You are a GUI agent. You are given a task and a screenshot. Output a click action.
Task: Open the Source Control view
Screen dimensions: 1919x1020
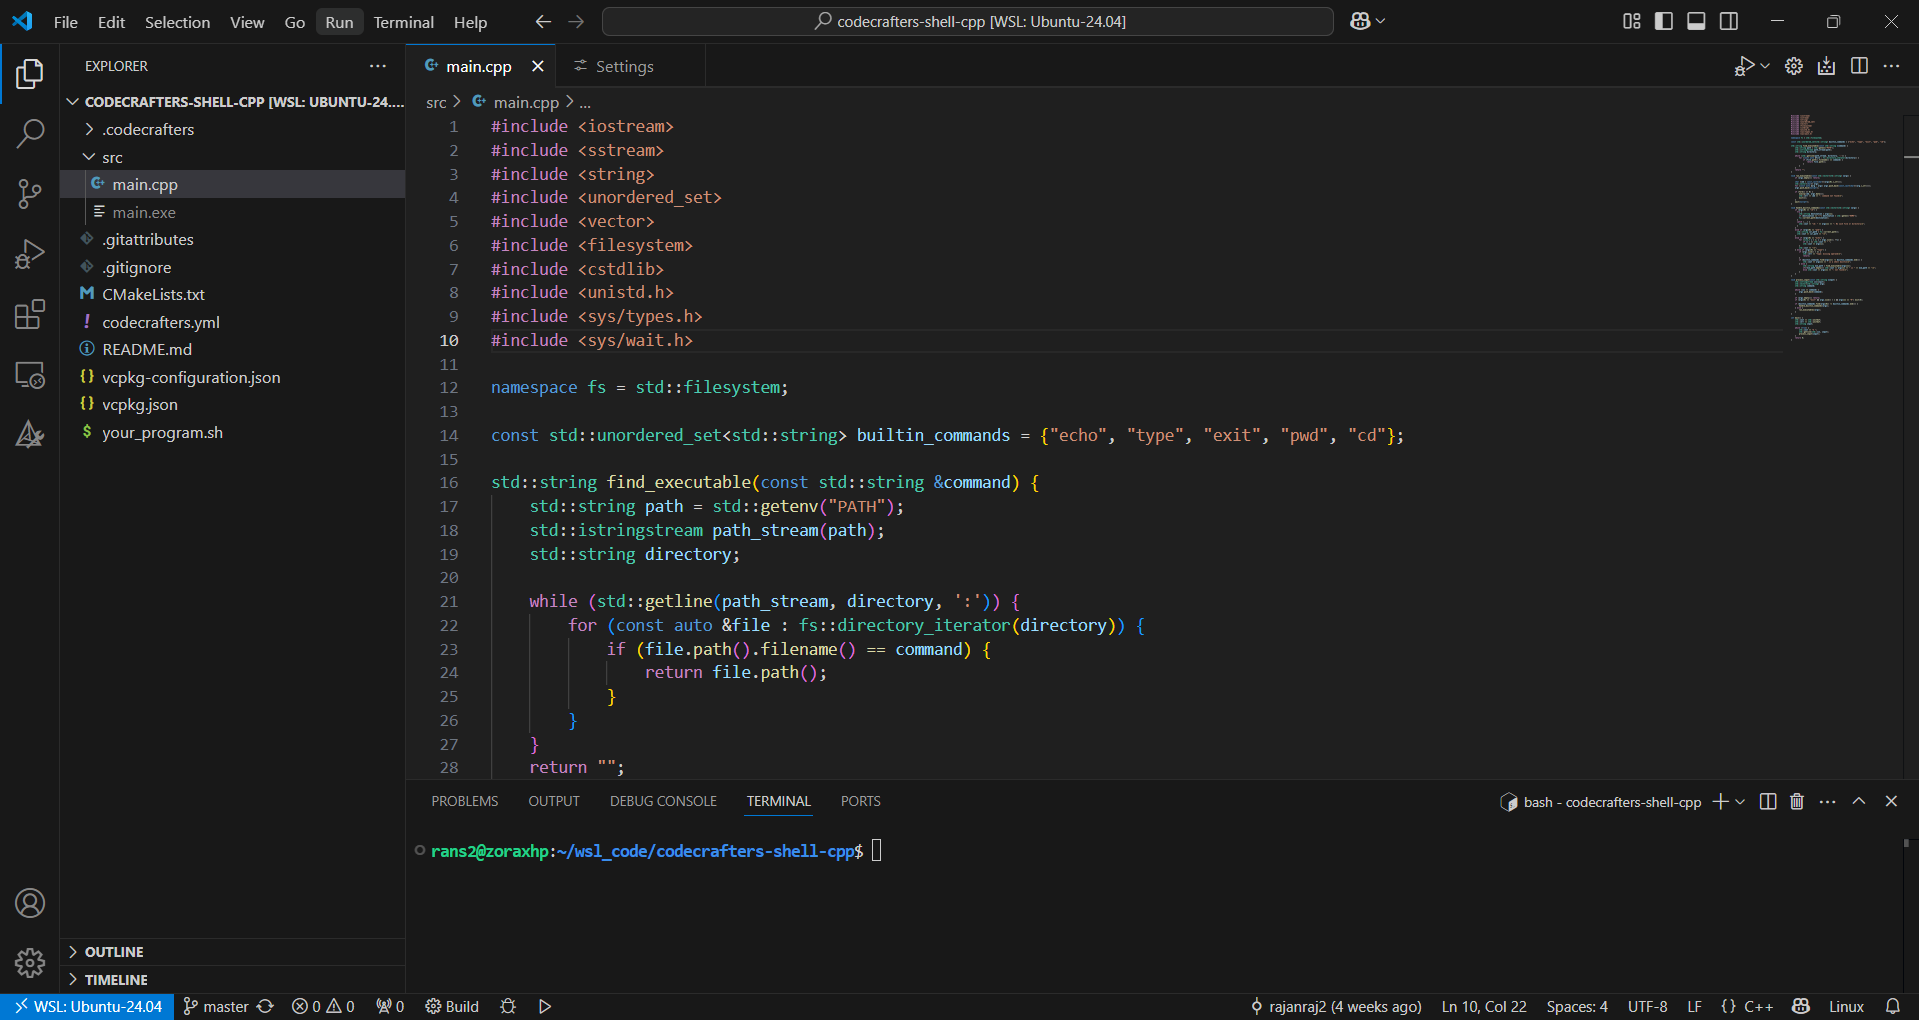click(30, 194)
